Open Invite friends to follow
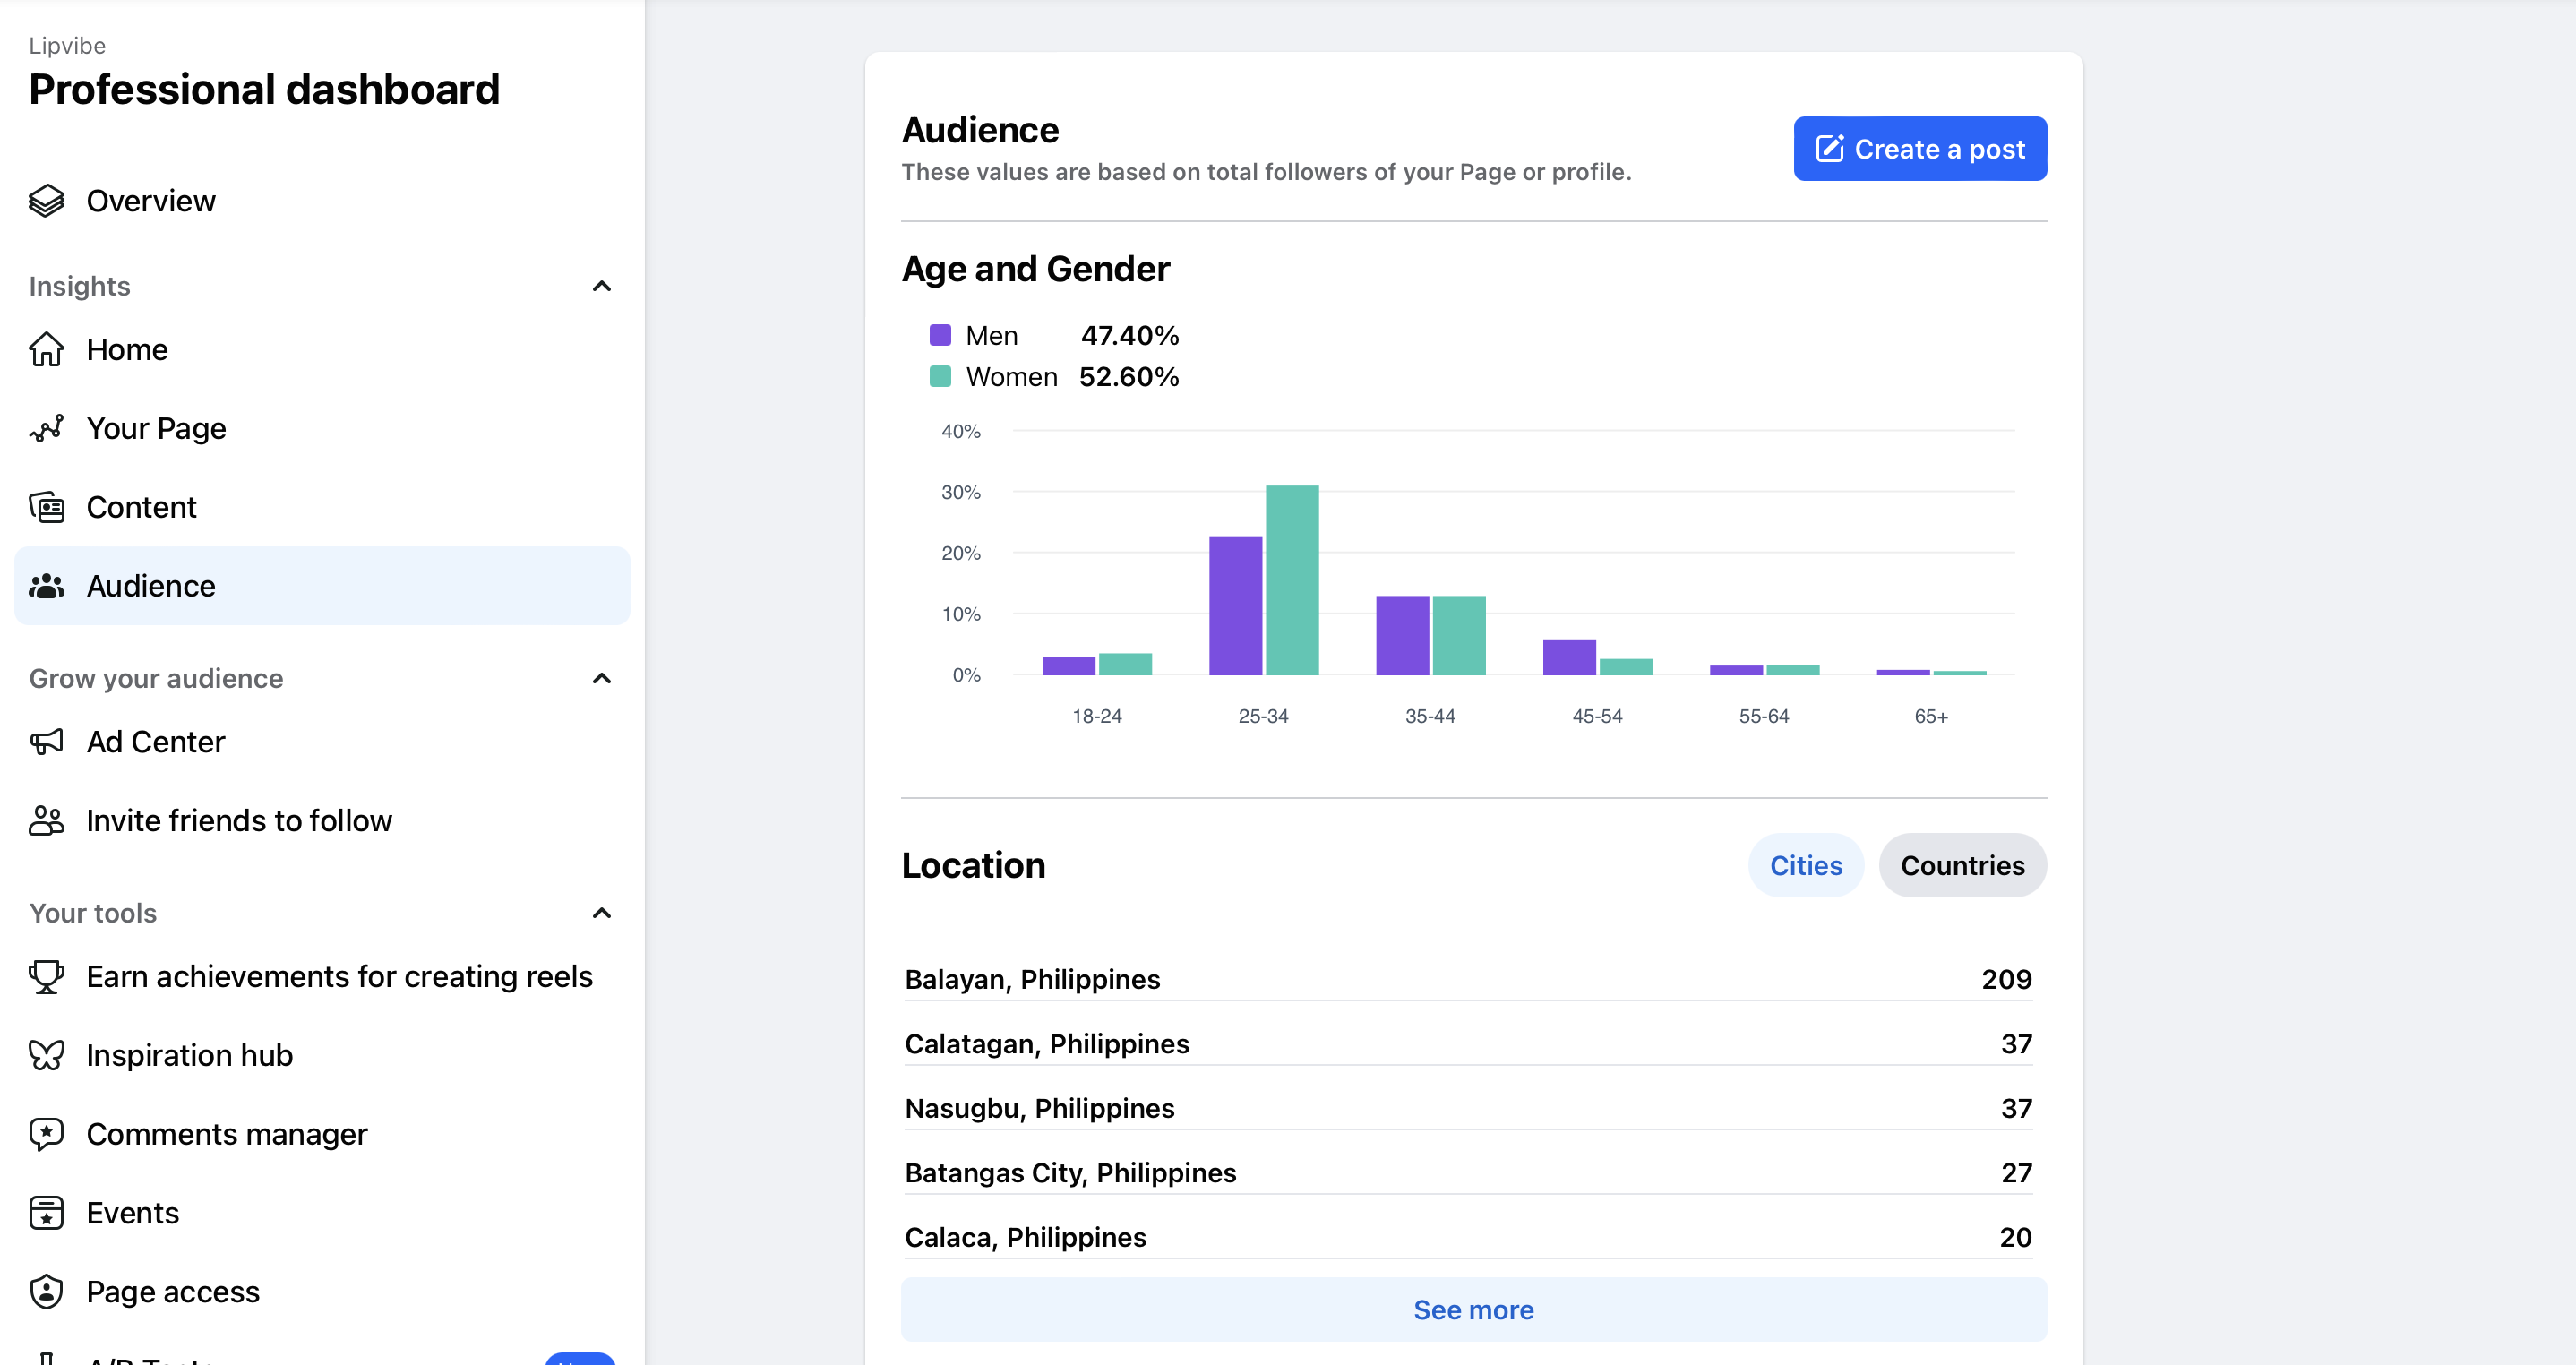 coord(238,821)
